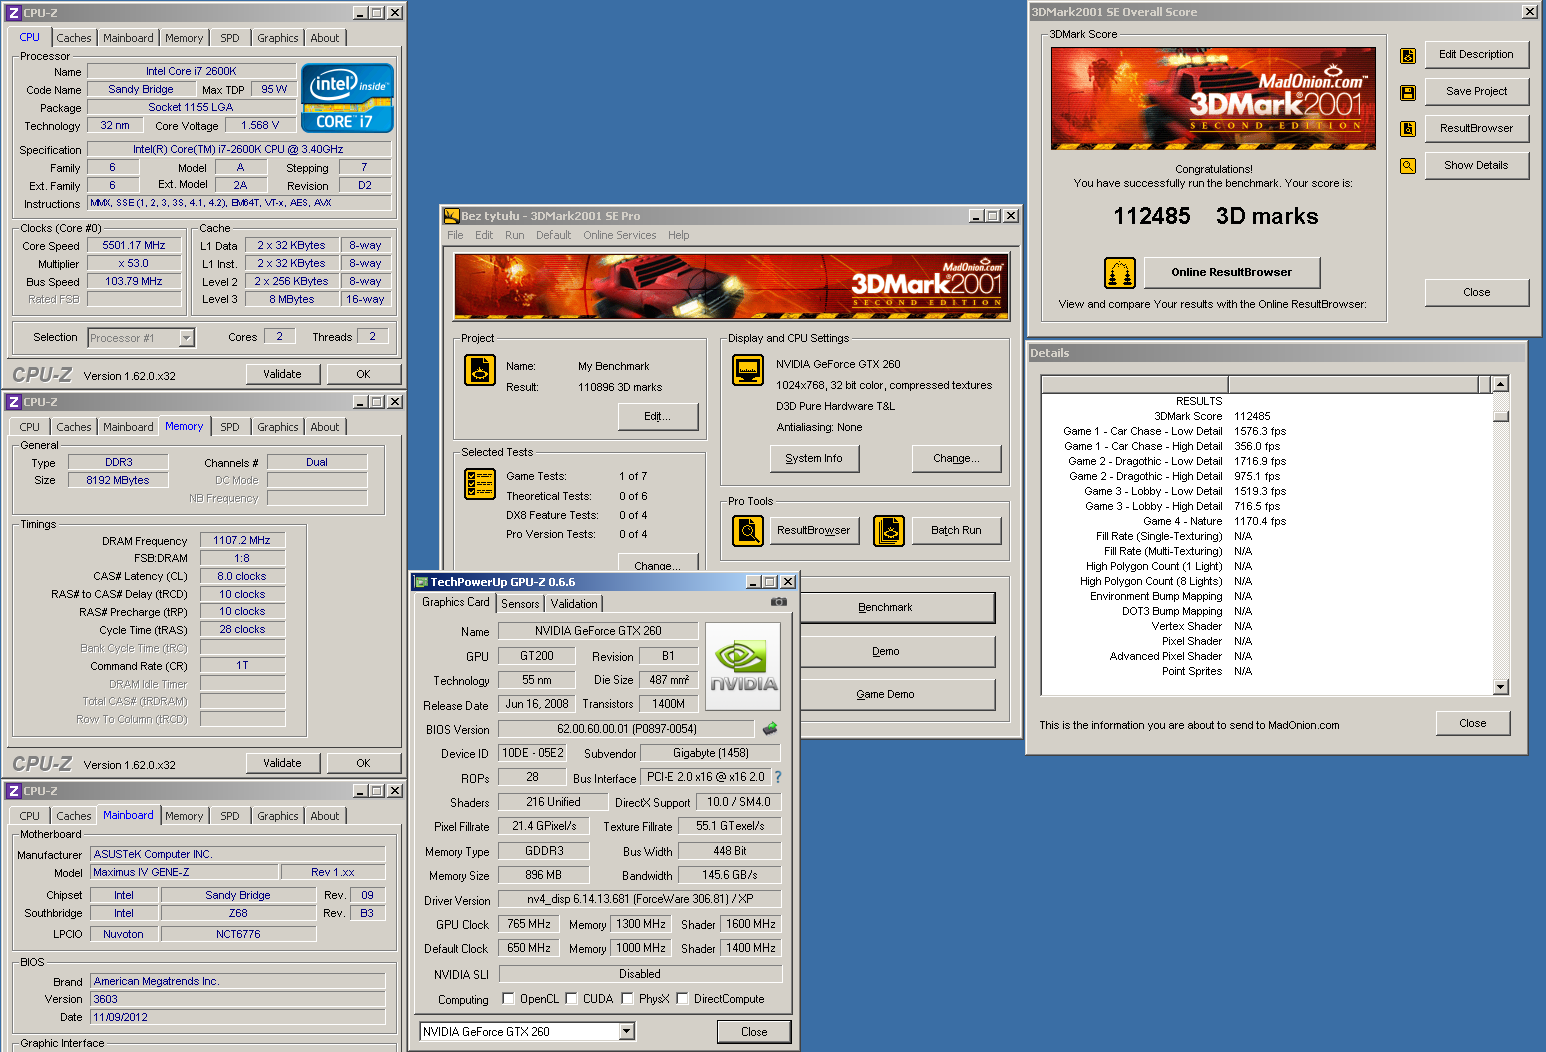Click Validate in the top CPU-Z window
This screenshot has width=1546, height=1052.
[x=282, y=374]
